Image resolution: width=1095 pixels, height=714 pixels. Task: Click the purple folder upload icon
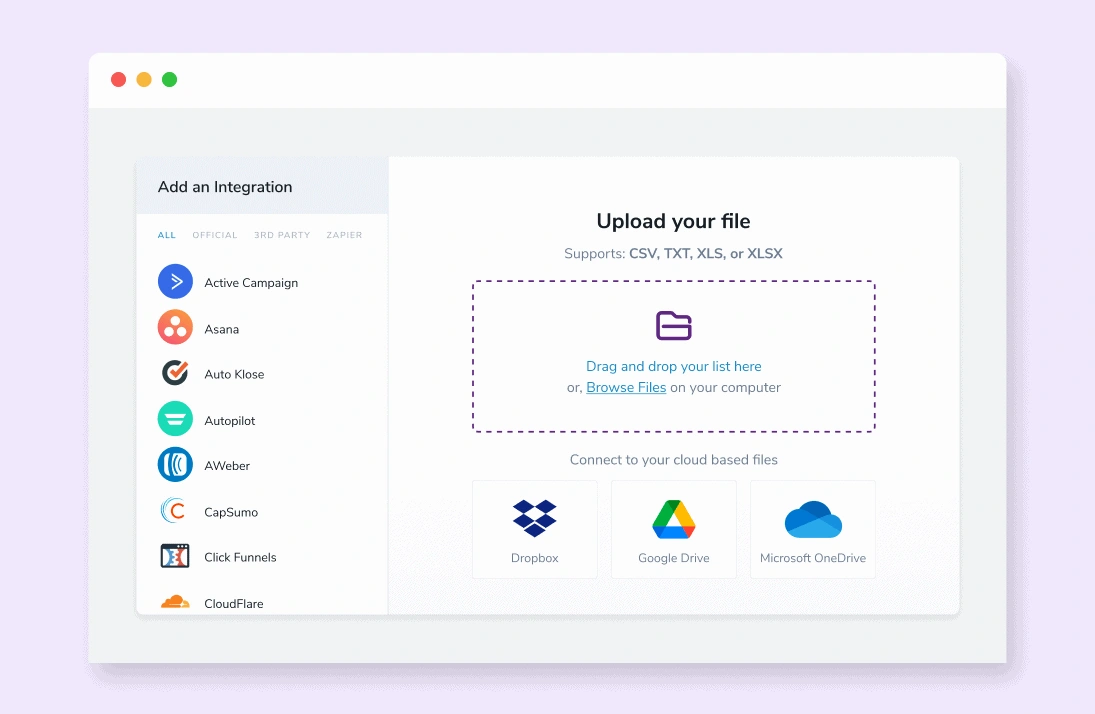(673, 325)
